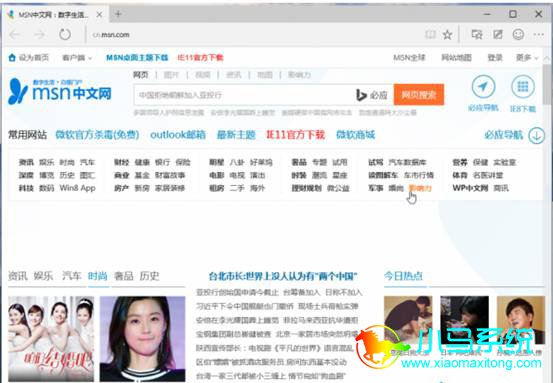
Task: Open the 财经 category link
Action: (122, 162)
